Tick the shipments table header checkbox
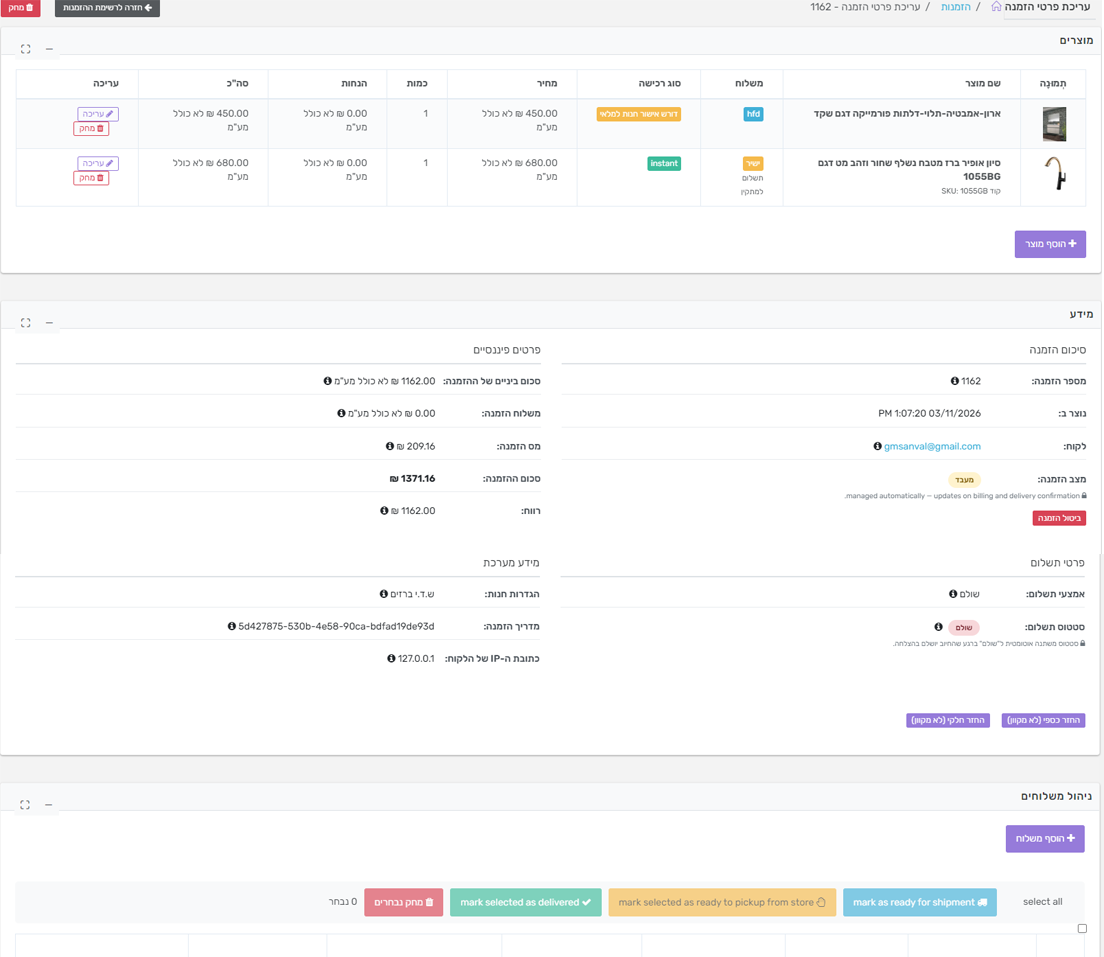 (1082, 929)
